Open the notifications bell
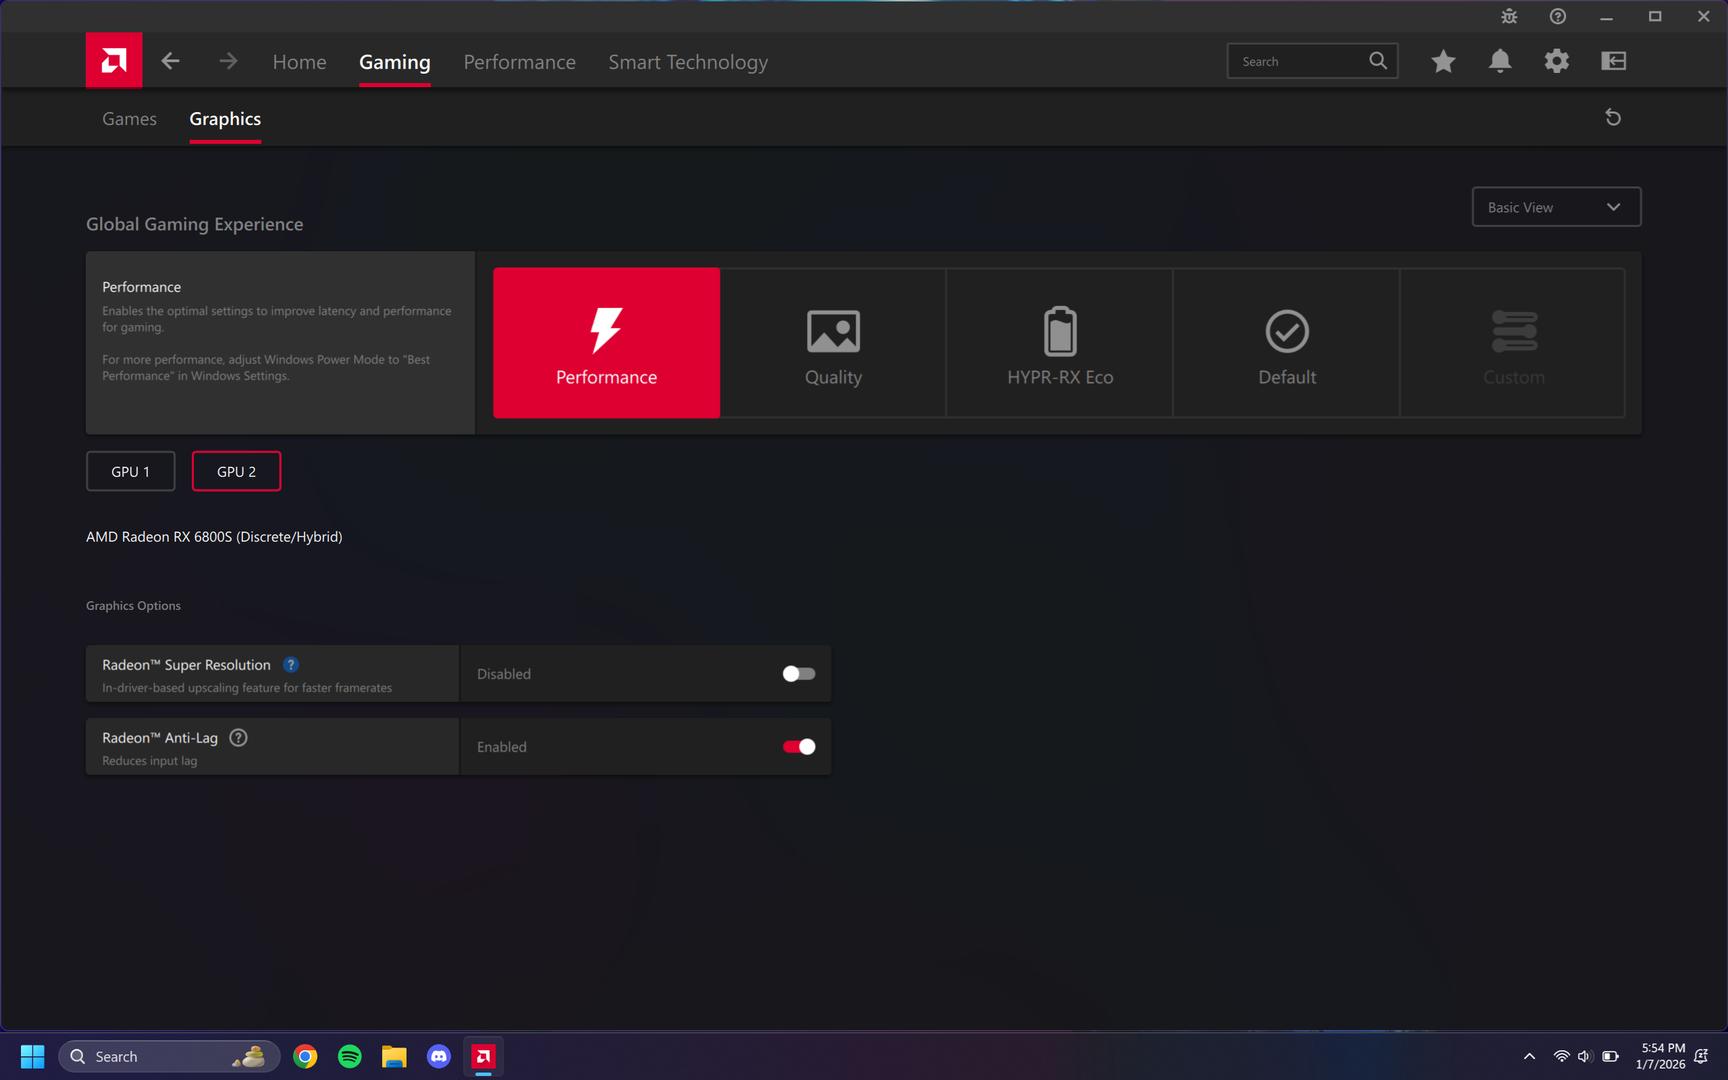 pos(1500,61)
